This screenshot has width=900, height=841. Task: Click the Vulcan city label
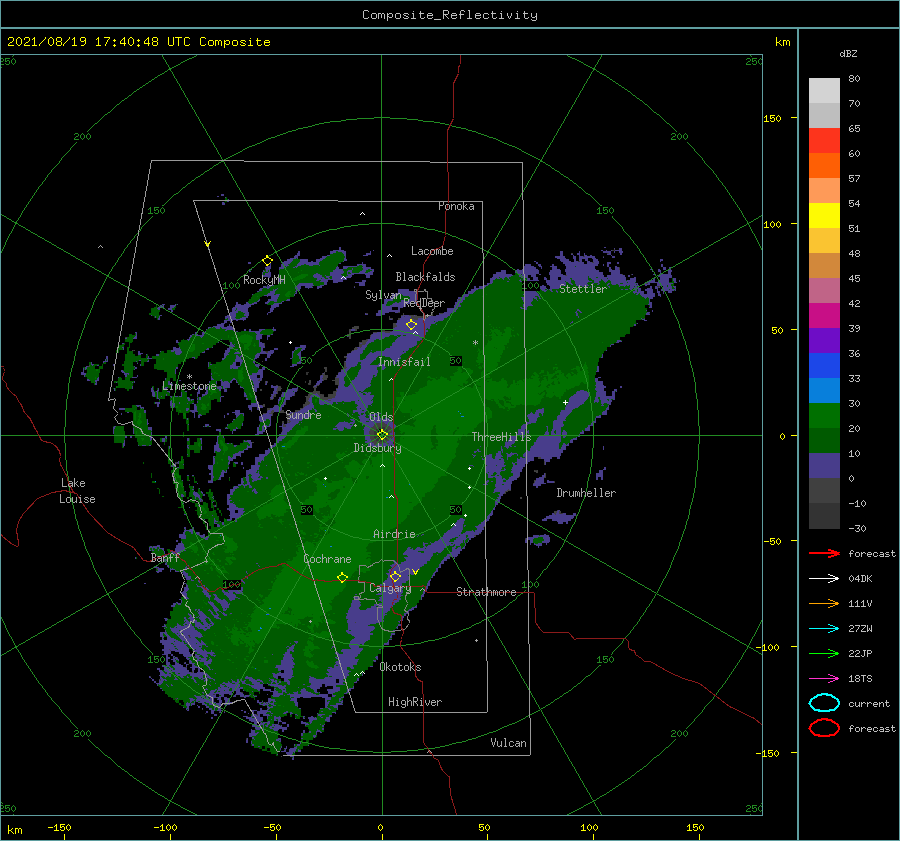click(x=509, y=743)
